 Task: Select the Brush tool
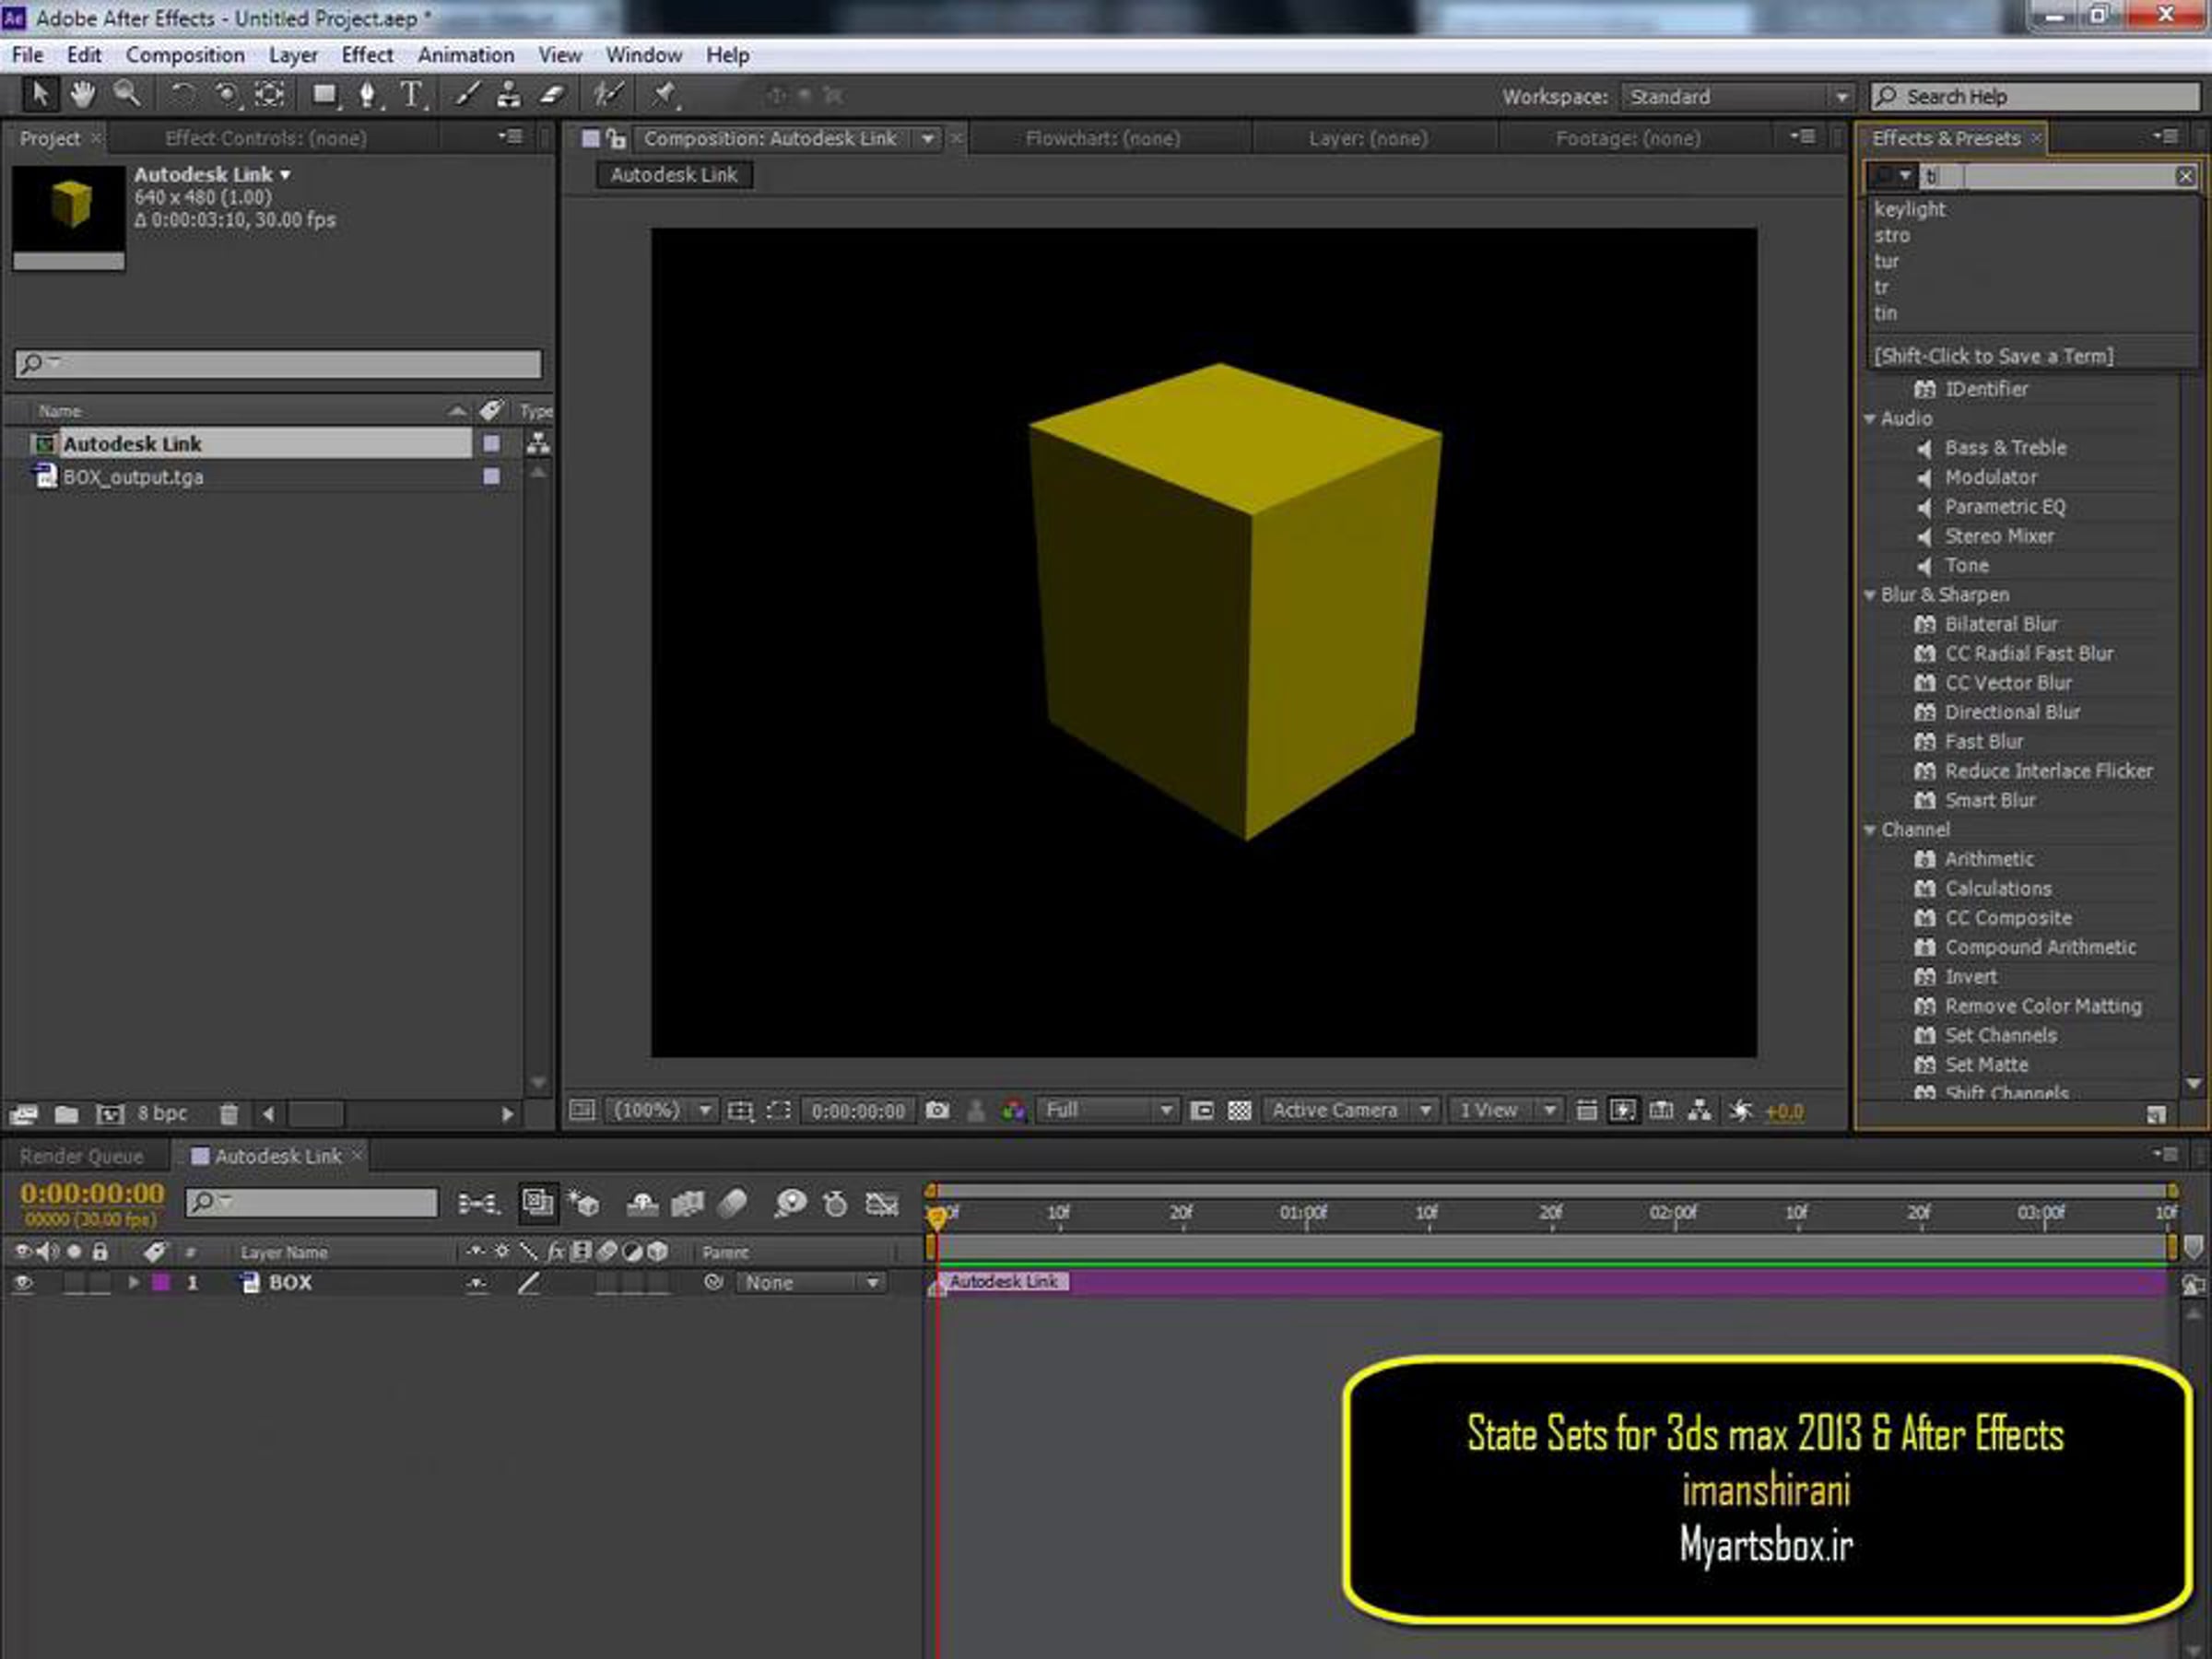(466, 95)
